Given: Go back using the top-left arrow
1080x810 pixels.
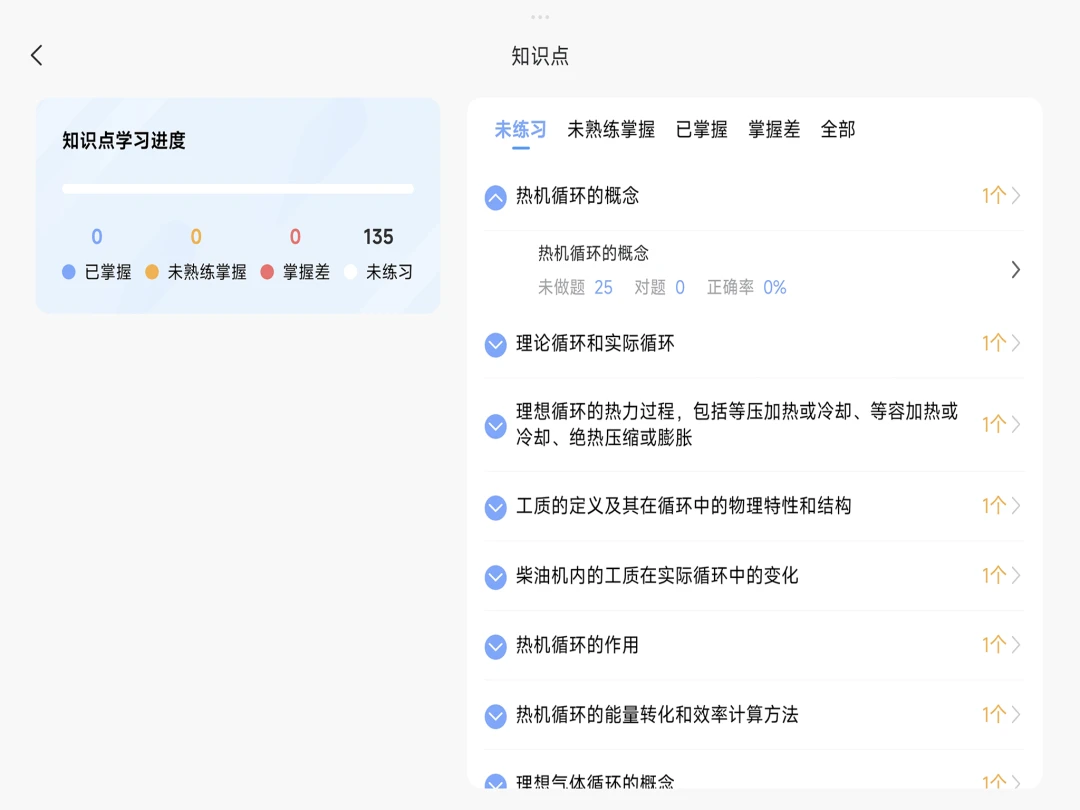Looking at the screenshot, I should pyautogui.click(x=37, y=55).
